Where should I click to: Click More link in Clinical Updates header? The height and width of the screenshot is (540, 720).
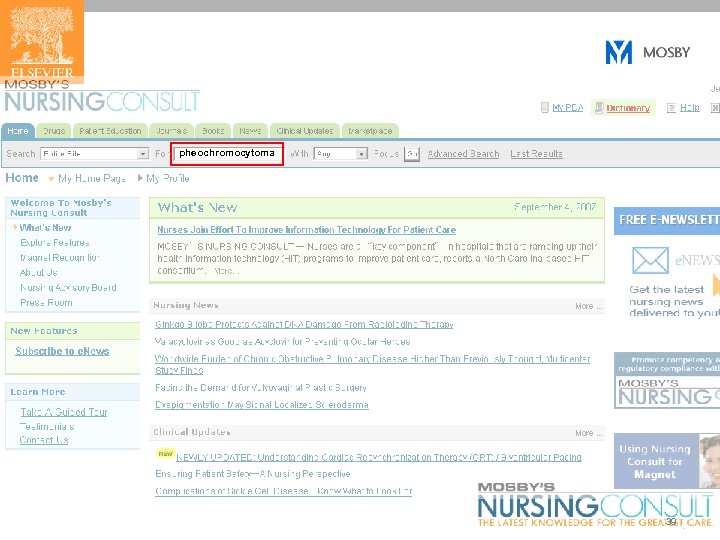(x=588, y=433)
